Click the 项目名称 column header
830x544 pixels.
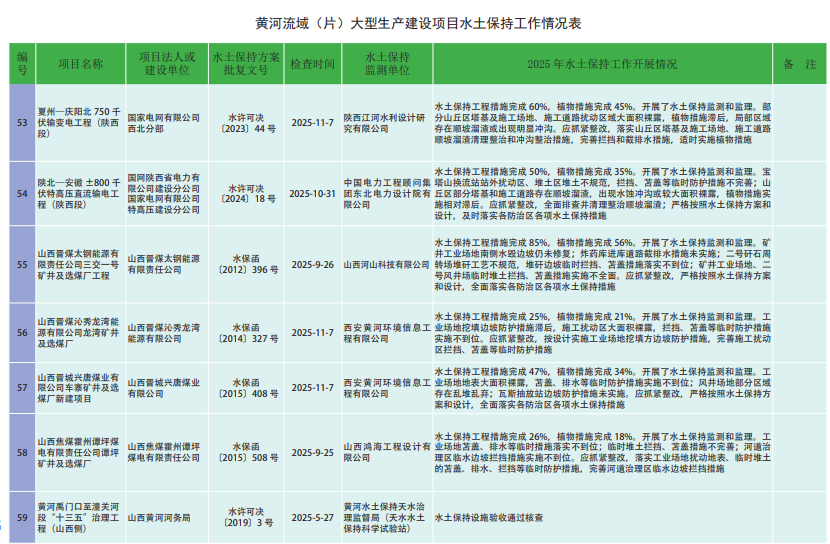point(80,64)
